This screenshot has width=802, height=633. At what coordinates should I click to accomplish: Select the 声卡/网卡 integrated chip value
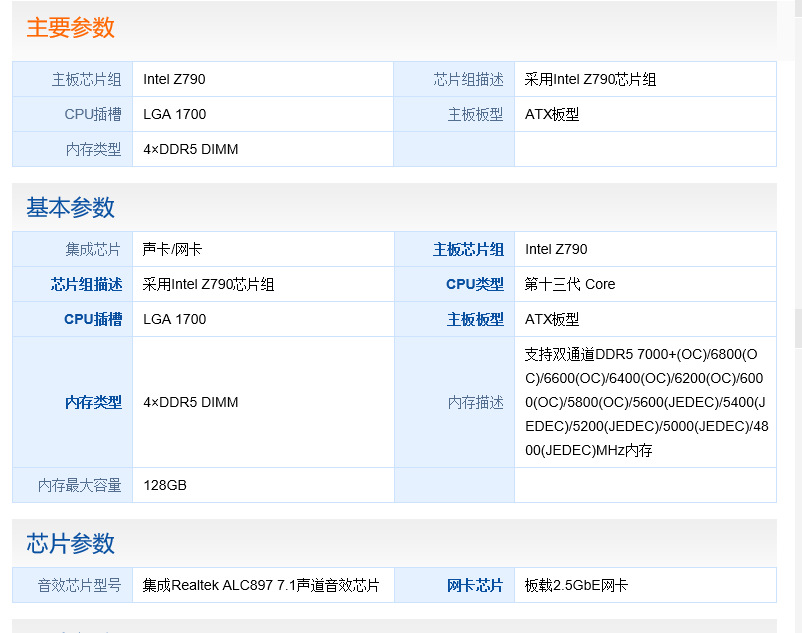(x=172, y=249)
